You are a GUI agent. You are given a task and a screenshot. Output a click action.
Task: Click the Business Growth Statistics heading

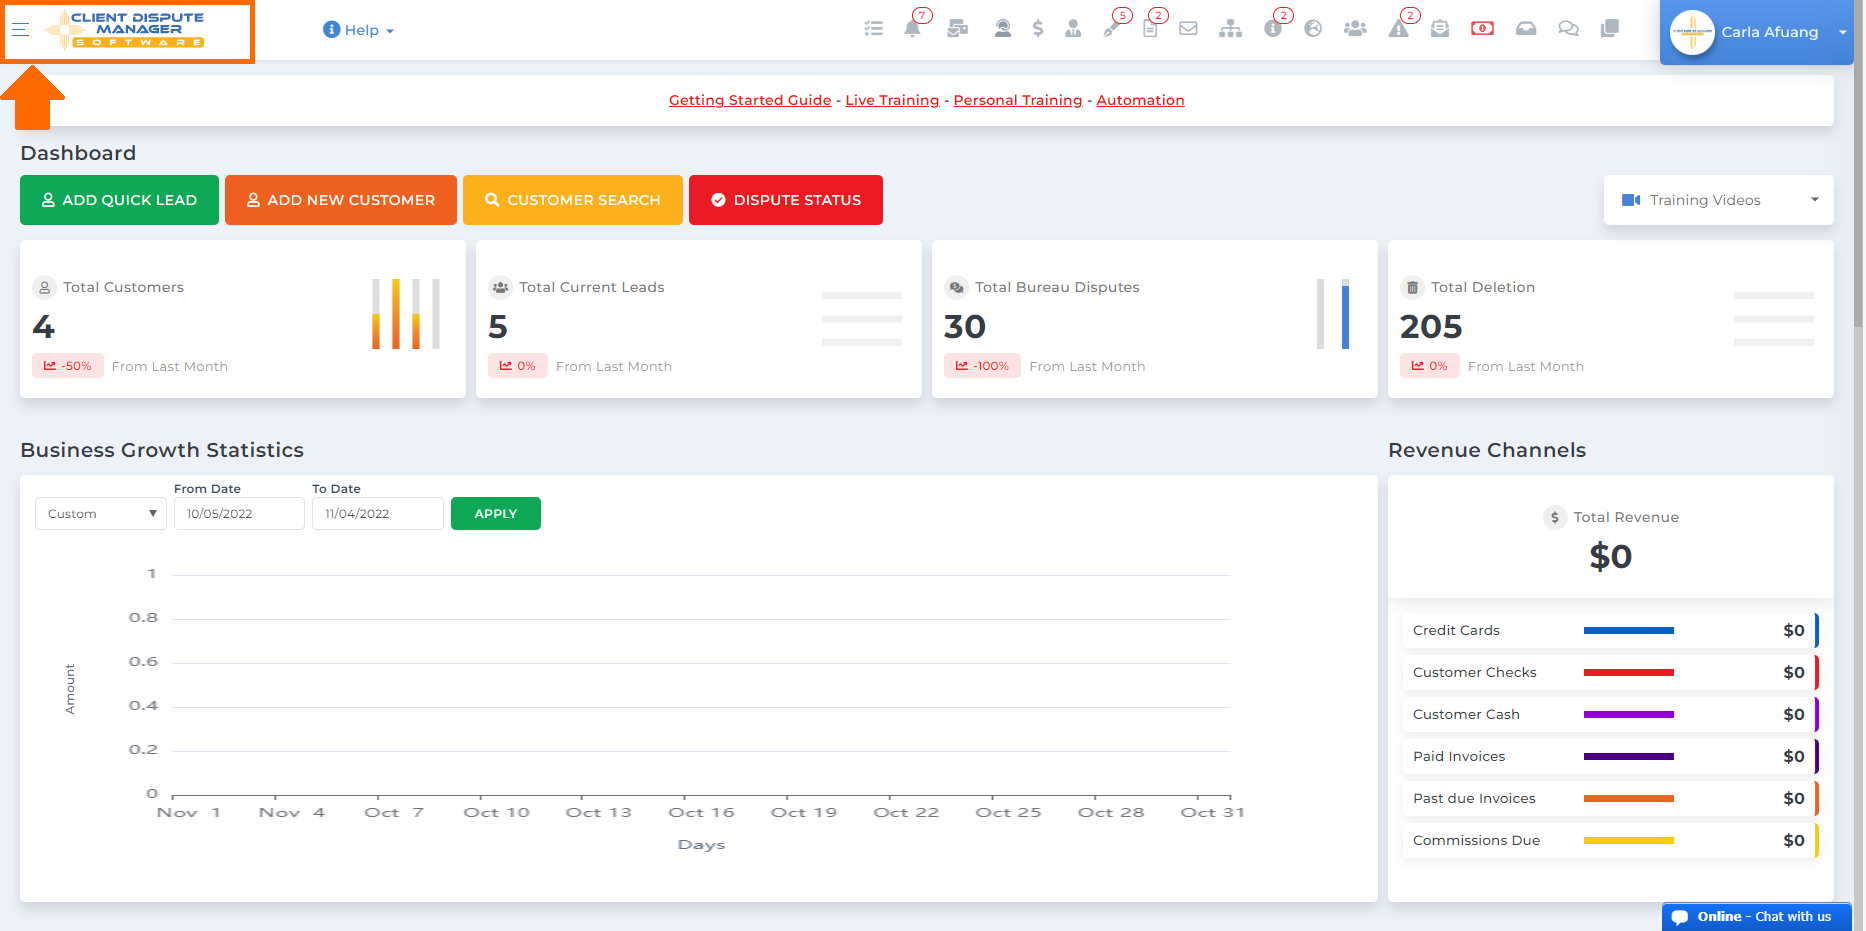pos(162,450)
